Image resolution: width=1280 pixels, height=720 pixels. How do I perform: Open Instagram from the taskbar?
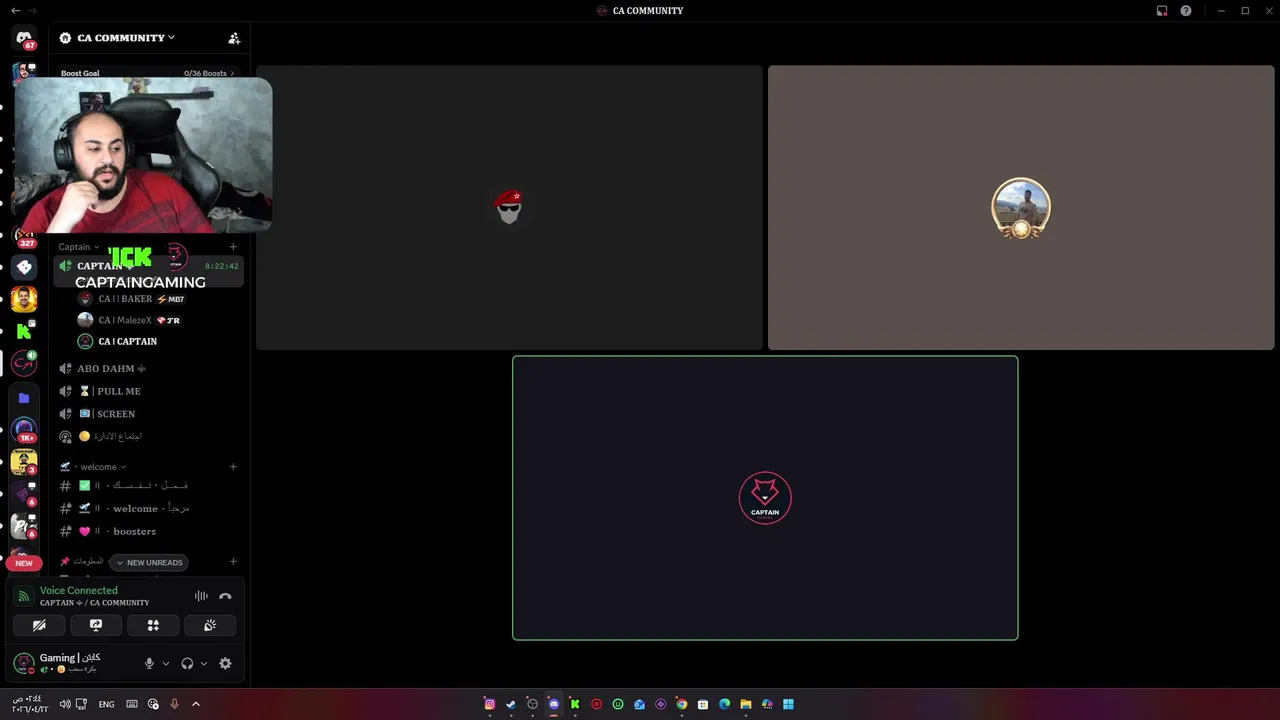[x=490, y=704]
